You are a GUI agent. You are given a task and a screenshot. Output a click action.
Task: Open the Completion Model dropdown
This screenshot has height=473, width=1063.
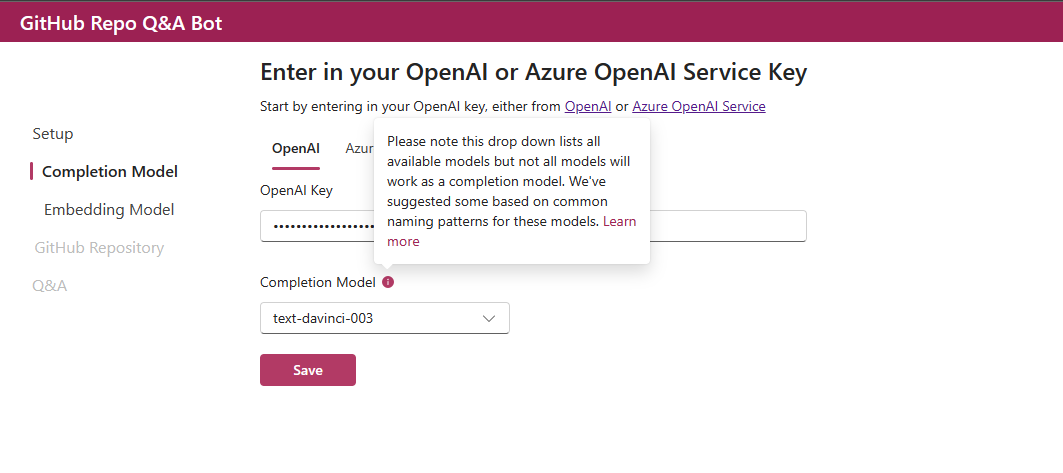(x=384, y=318)
